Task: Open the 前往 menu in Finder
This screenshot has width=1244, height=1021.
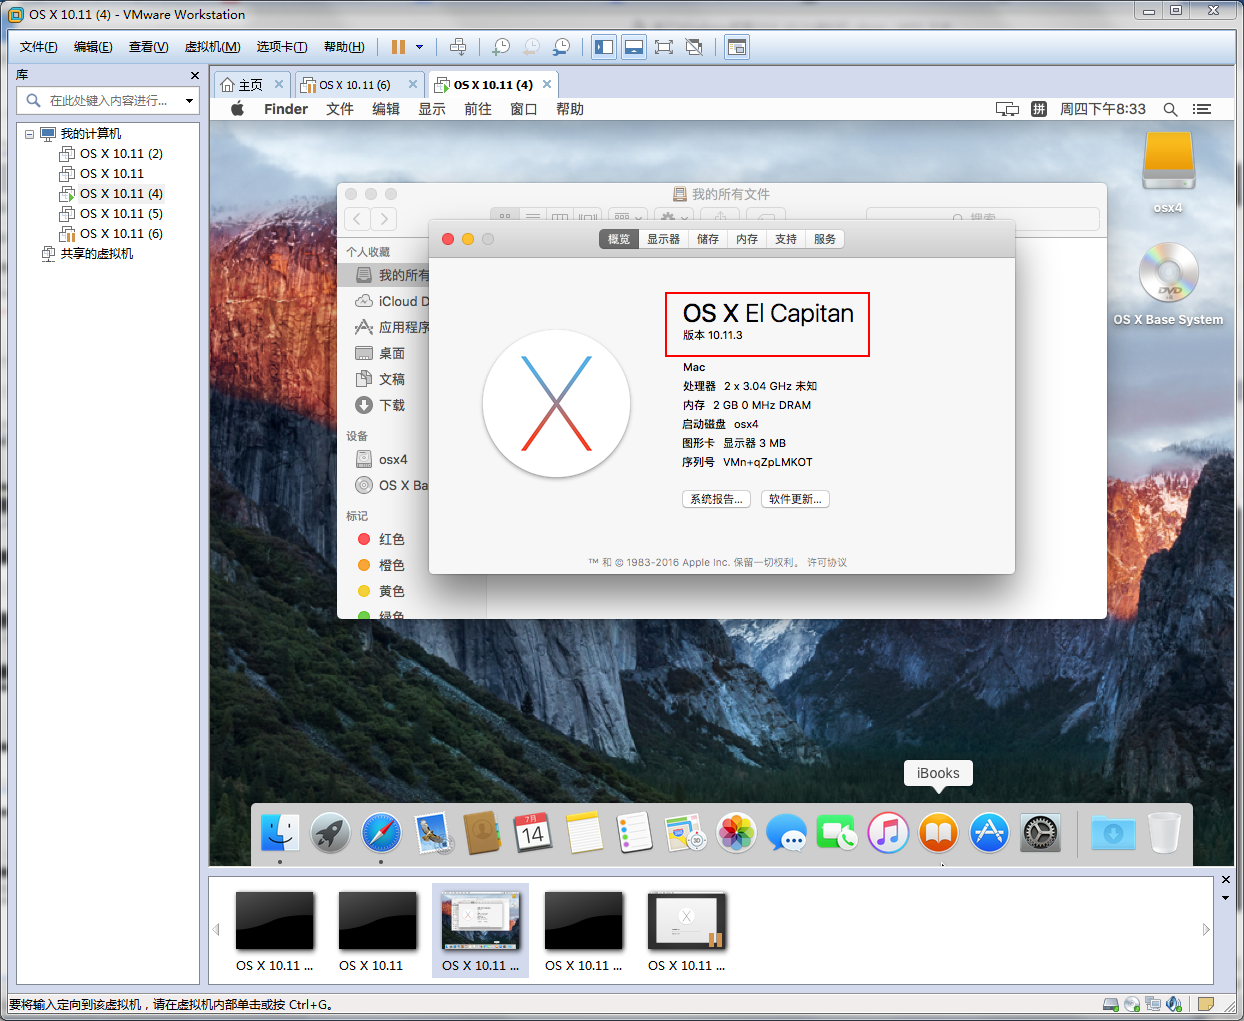Action: coord(478,109)
